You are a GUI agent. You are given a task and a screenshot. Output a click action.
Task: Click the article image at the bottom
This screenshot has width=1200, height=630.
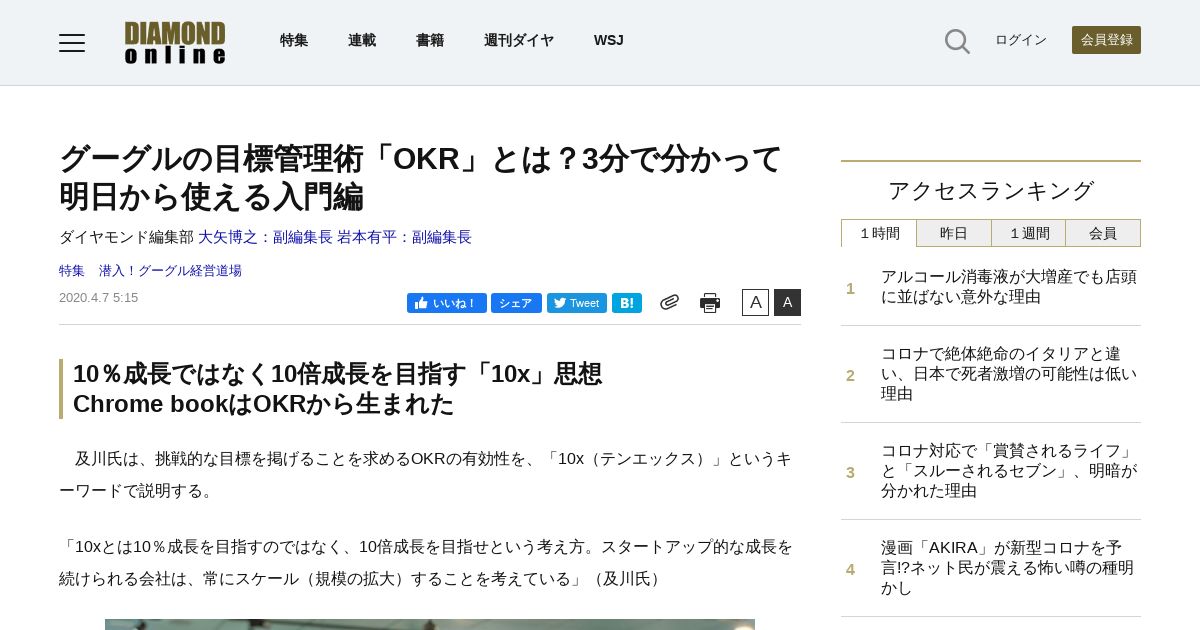click(x=430, y=624)
